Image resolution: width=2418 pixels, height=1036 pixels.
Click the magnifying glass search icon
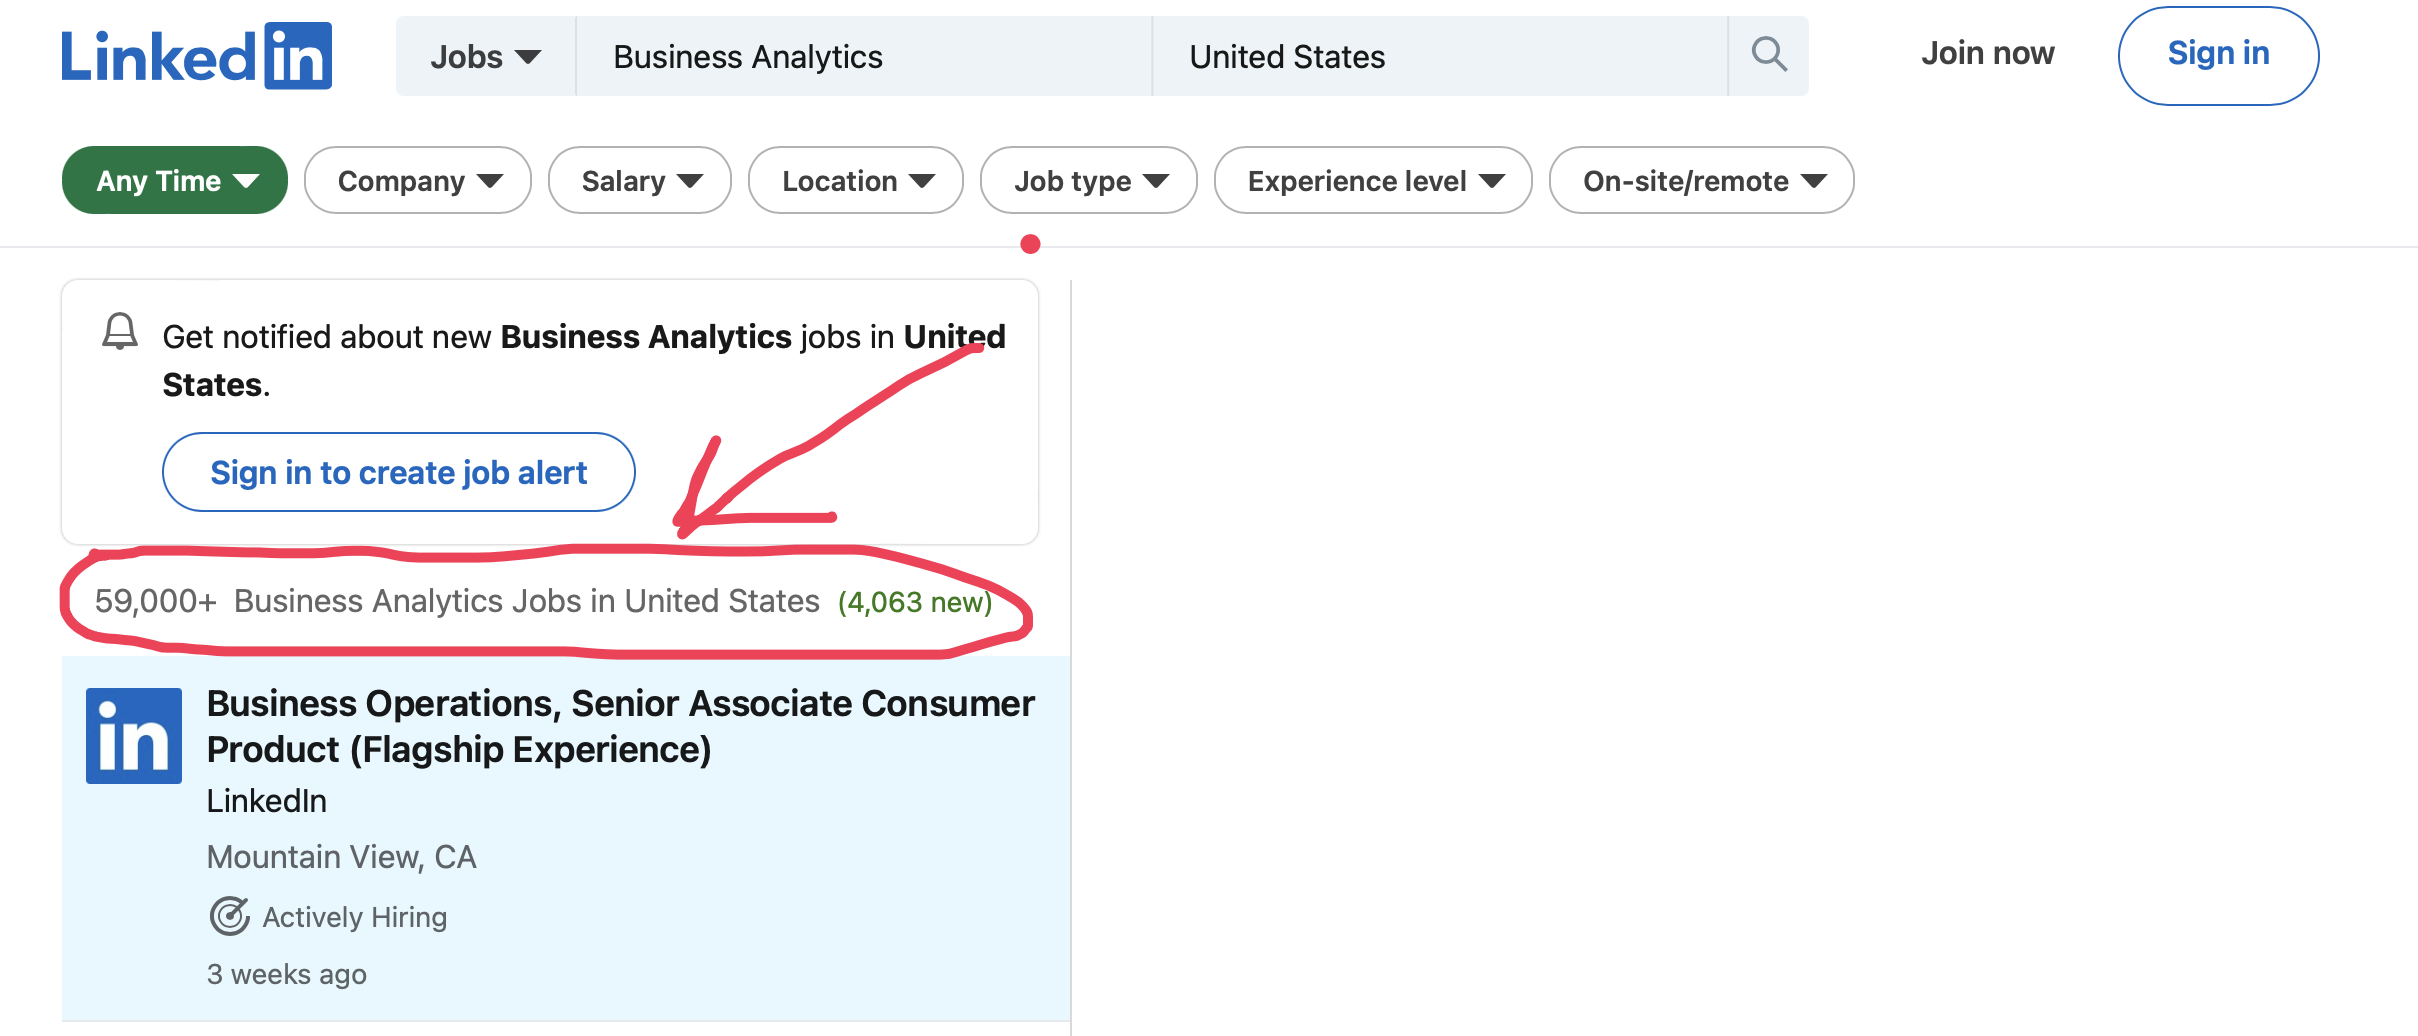pos(1768,55)
